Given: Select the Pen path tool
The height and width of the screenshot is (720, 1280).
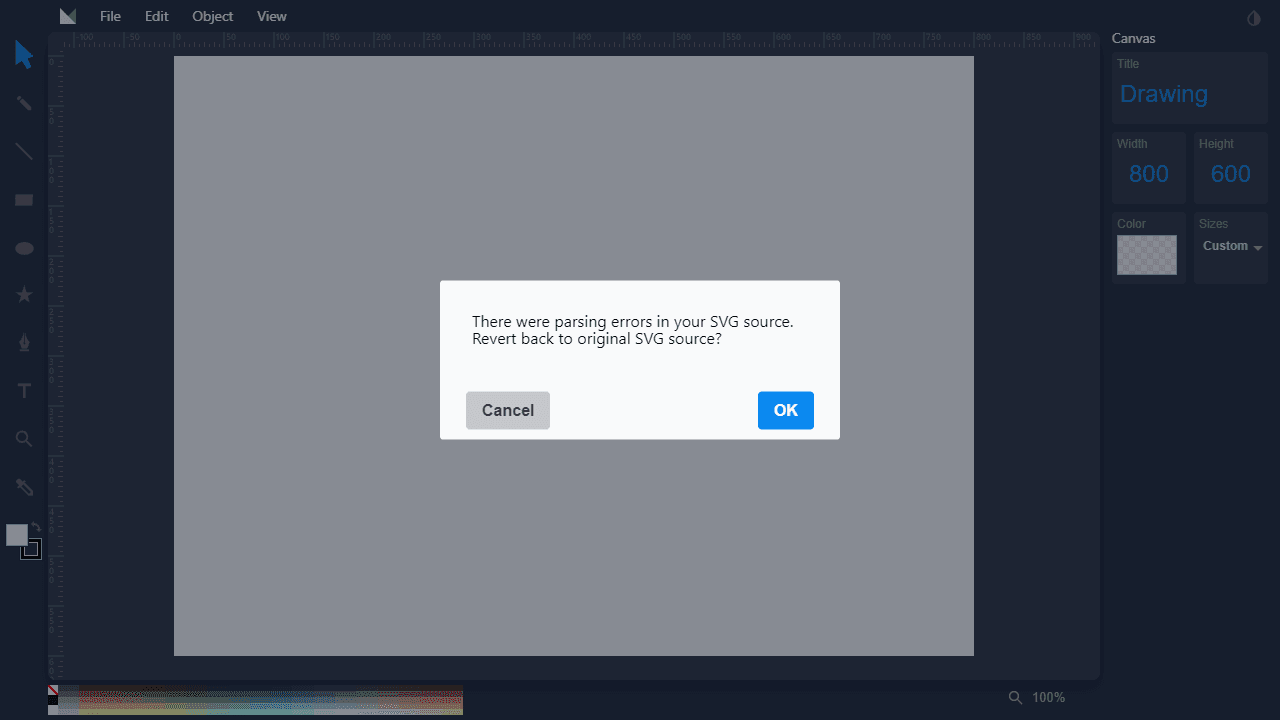Looking at the screenshot, I should tap(24, 343).
